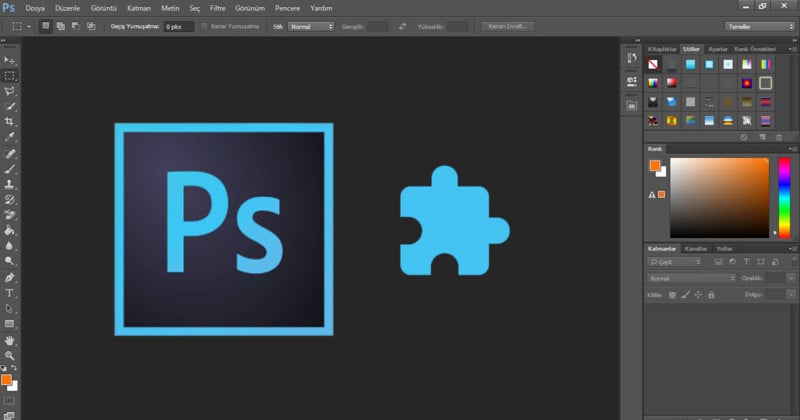800x420 pixels.
Task: Select the Zoom tool
Action: point(9,356)
